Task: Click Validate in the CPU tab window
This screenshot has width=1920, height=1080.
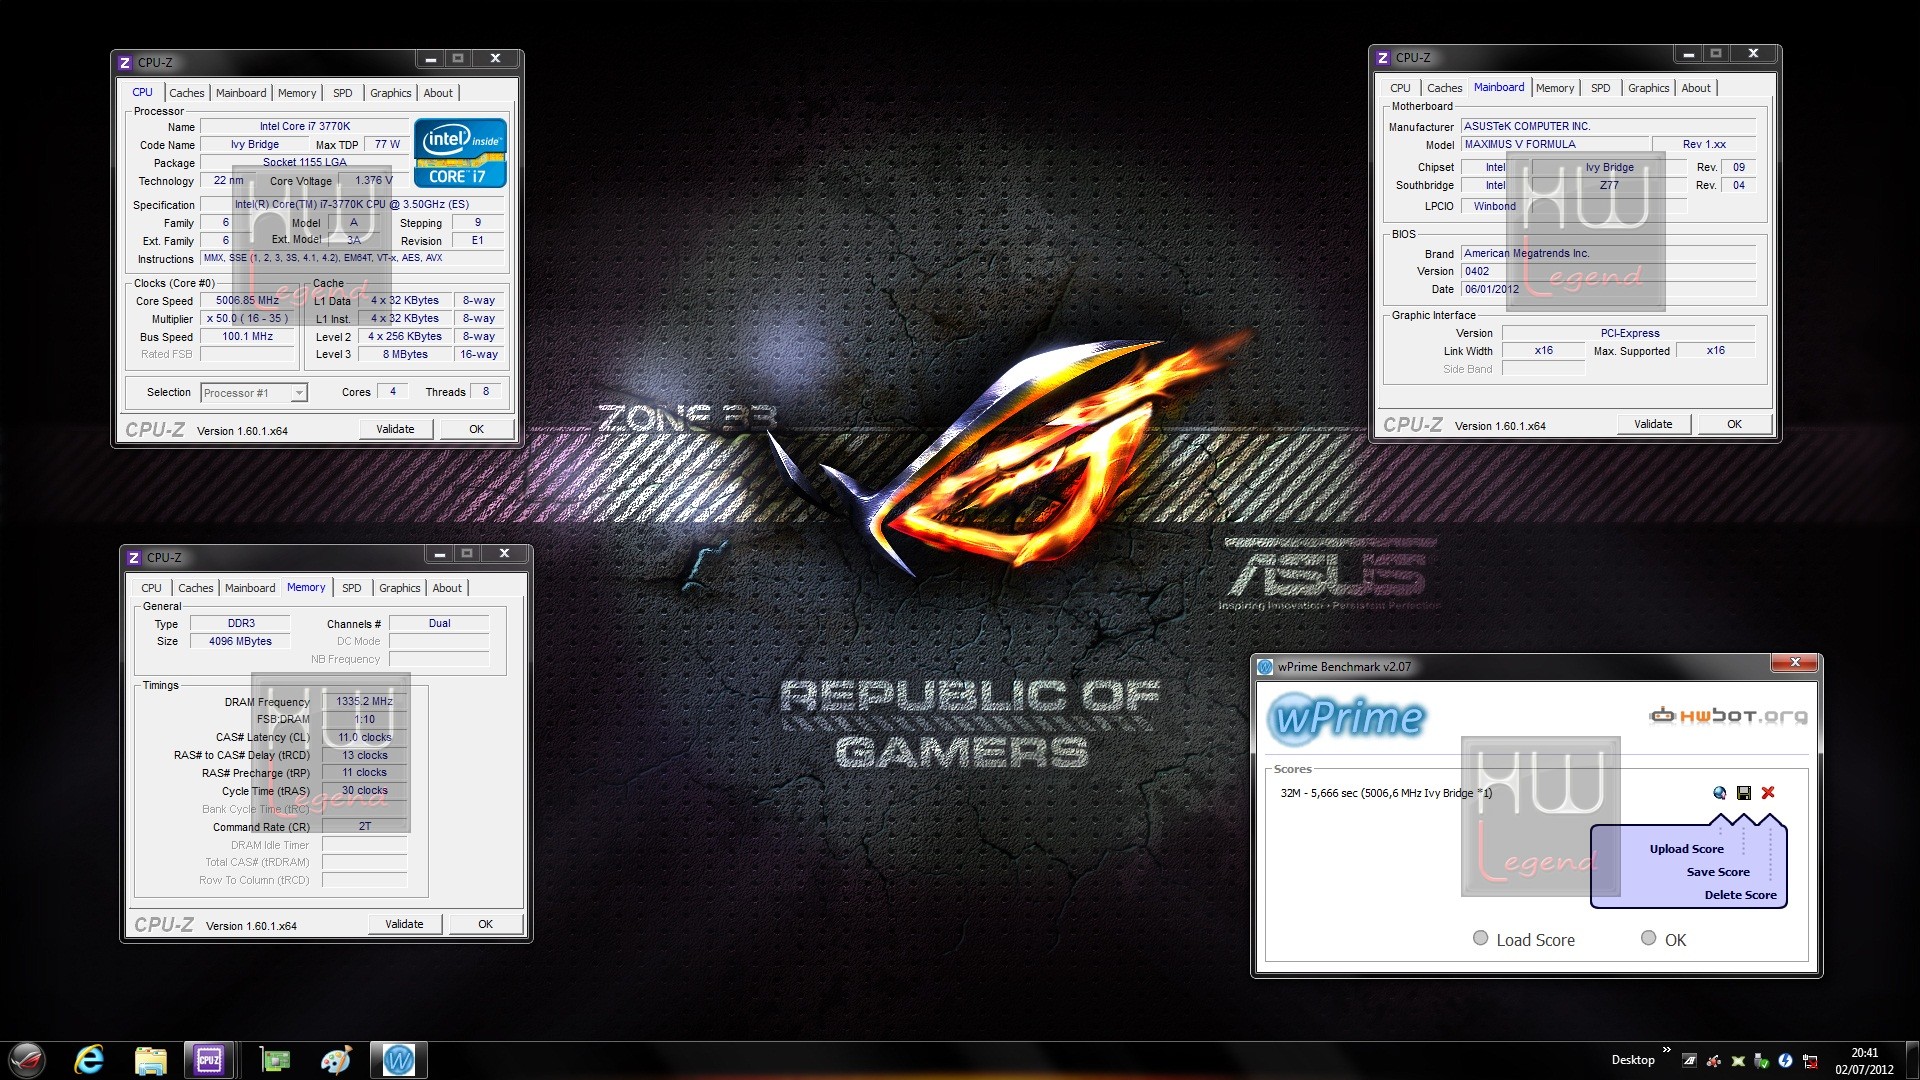Action: point(395,429)
